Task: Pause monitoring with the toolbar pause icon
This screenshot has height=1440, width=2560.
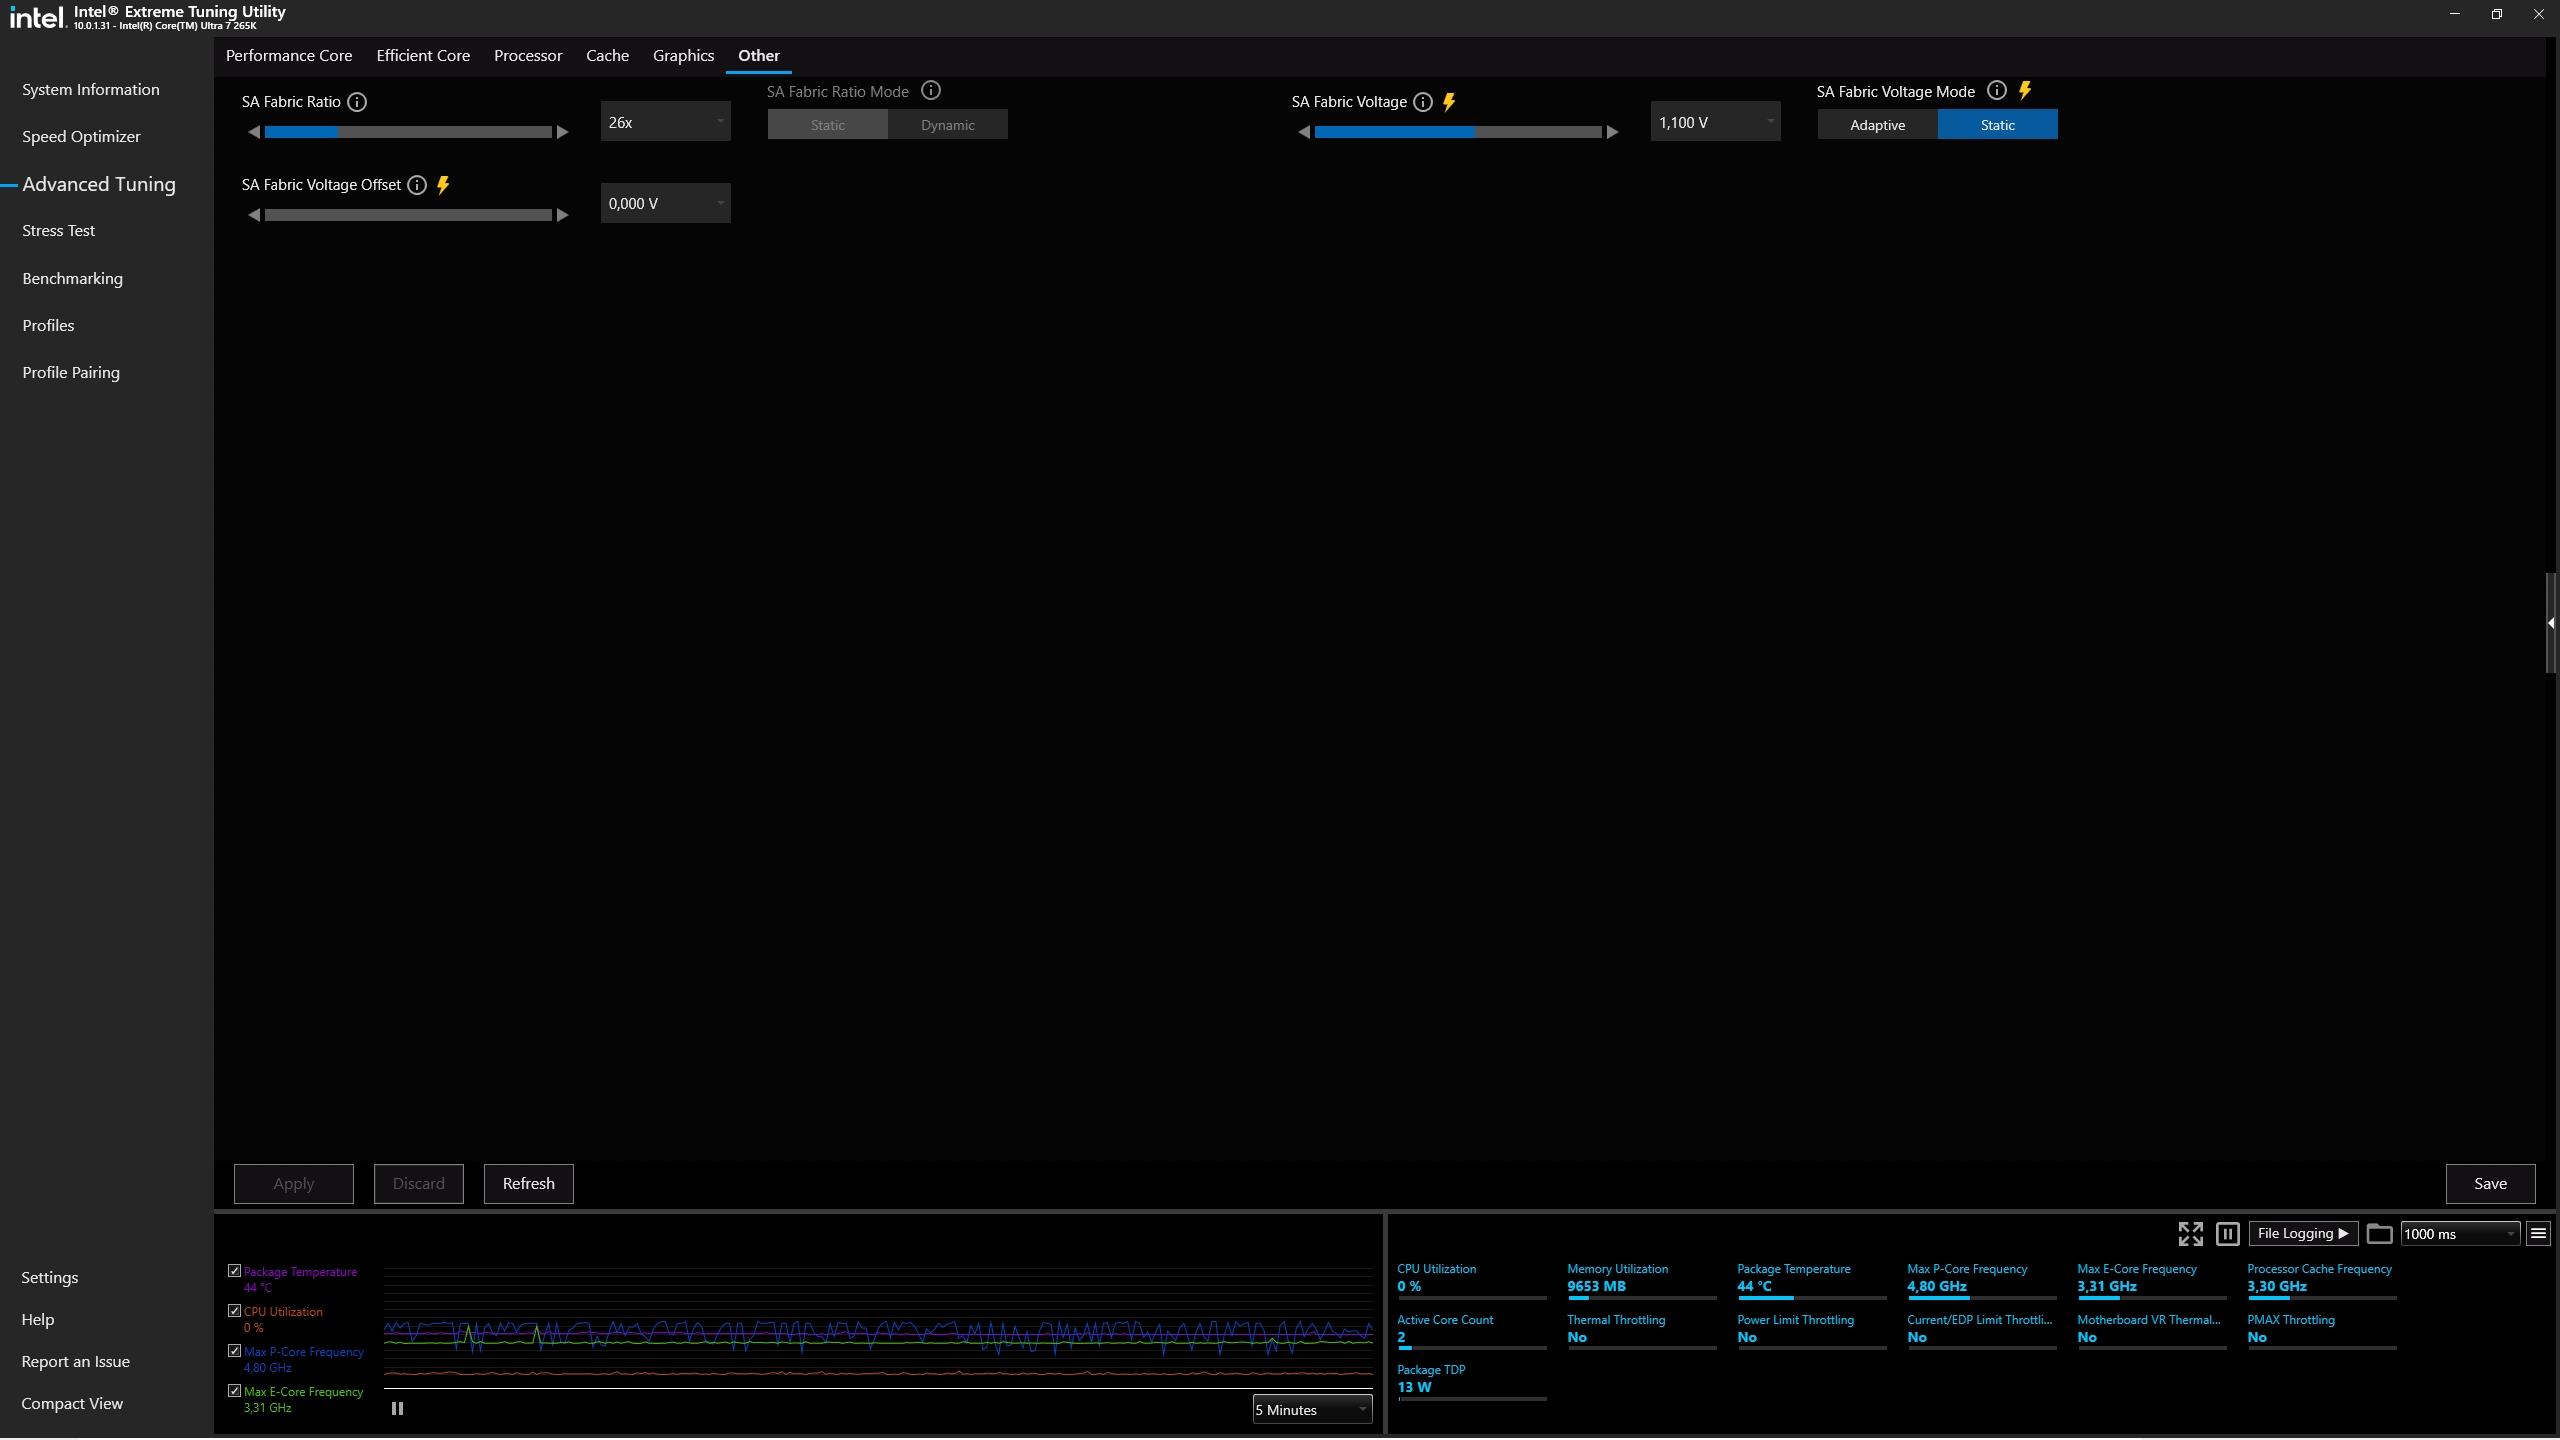Action: click(2227, 1234)
